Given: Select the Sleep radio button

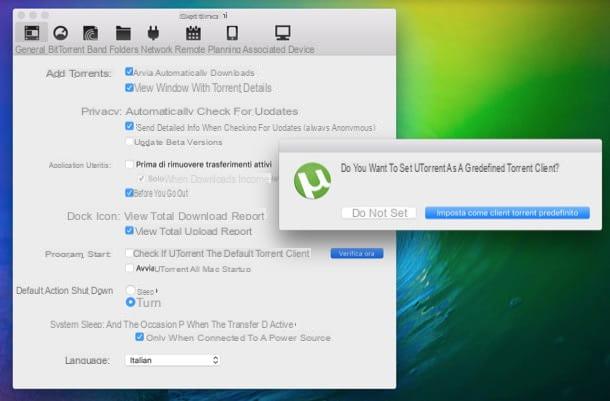Looking at the screenshot, I should [x=130, y=290].
